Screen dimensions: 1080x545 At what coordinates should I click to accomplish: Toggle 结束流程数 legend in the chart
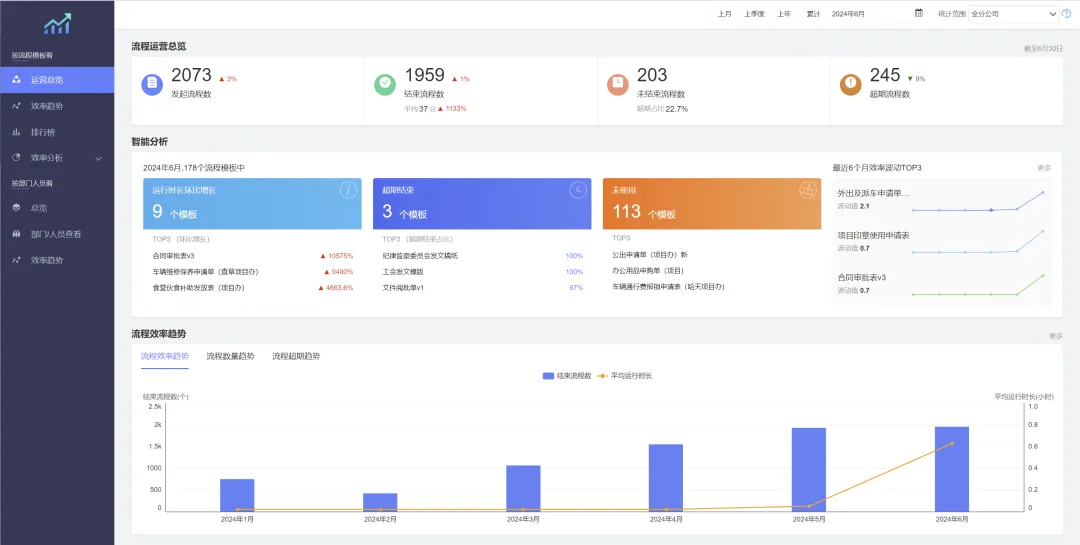pos(566,376)
